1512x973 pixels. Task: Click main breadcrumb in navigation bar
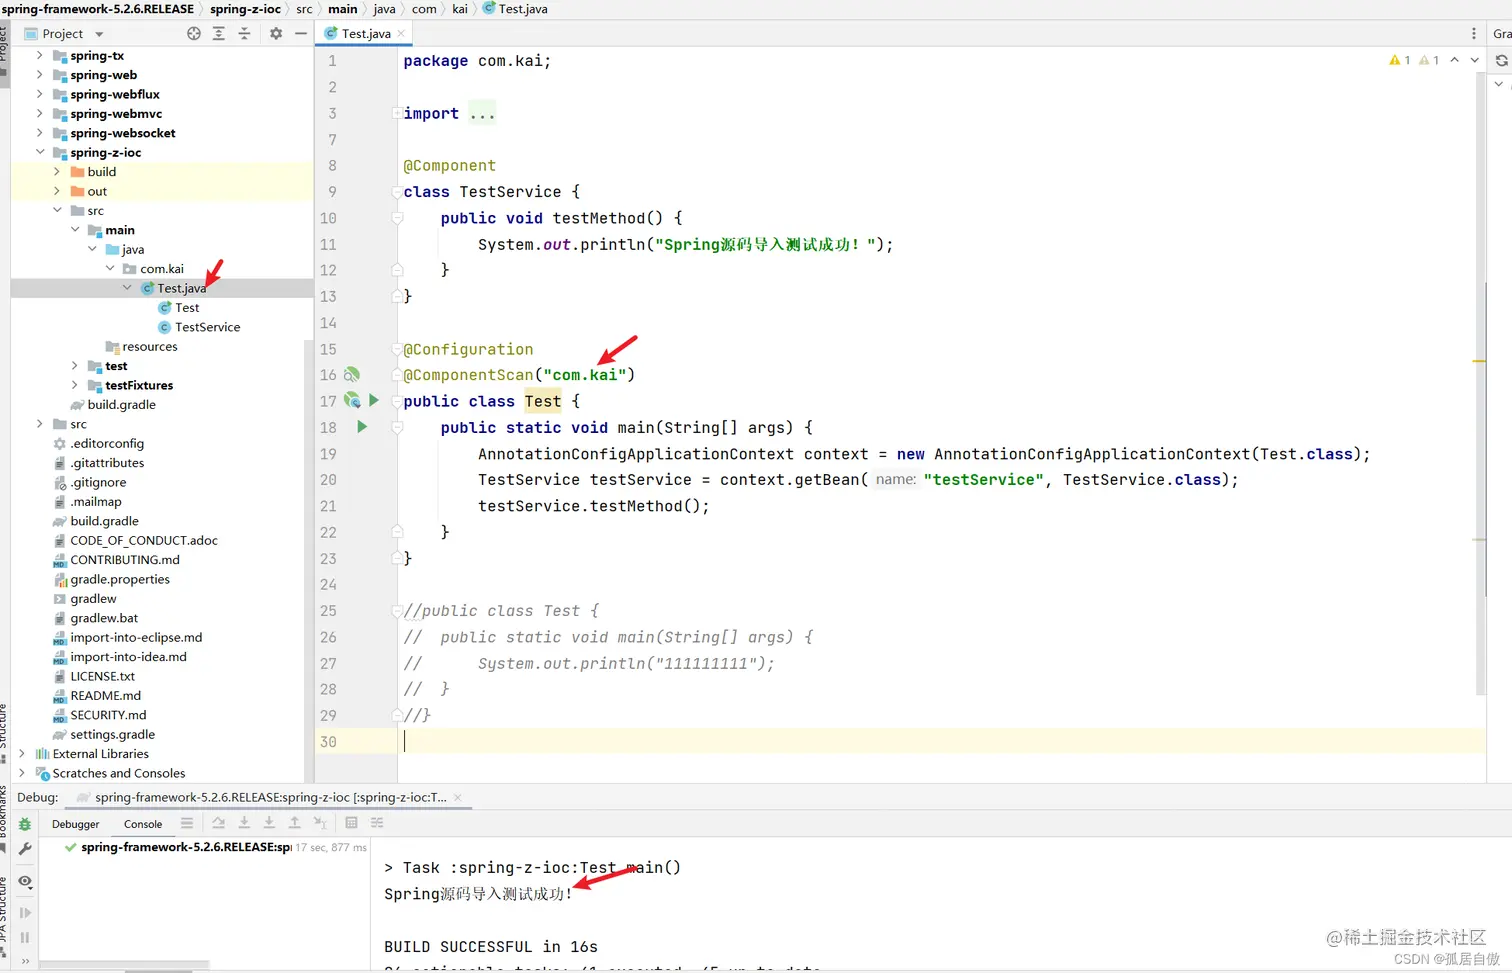(x=343, y=9)
